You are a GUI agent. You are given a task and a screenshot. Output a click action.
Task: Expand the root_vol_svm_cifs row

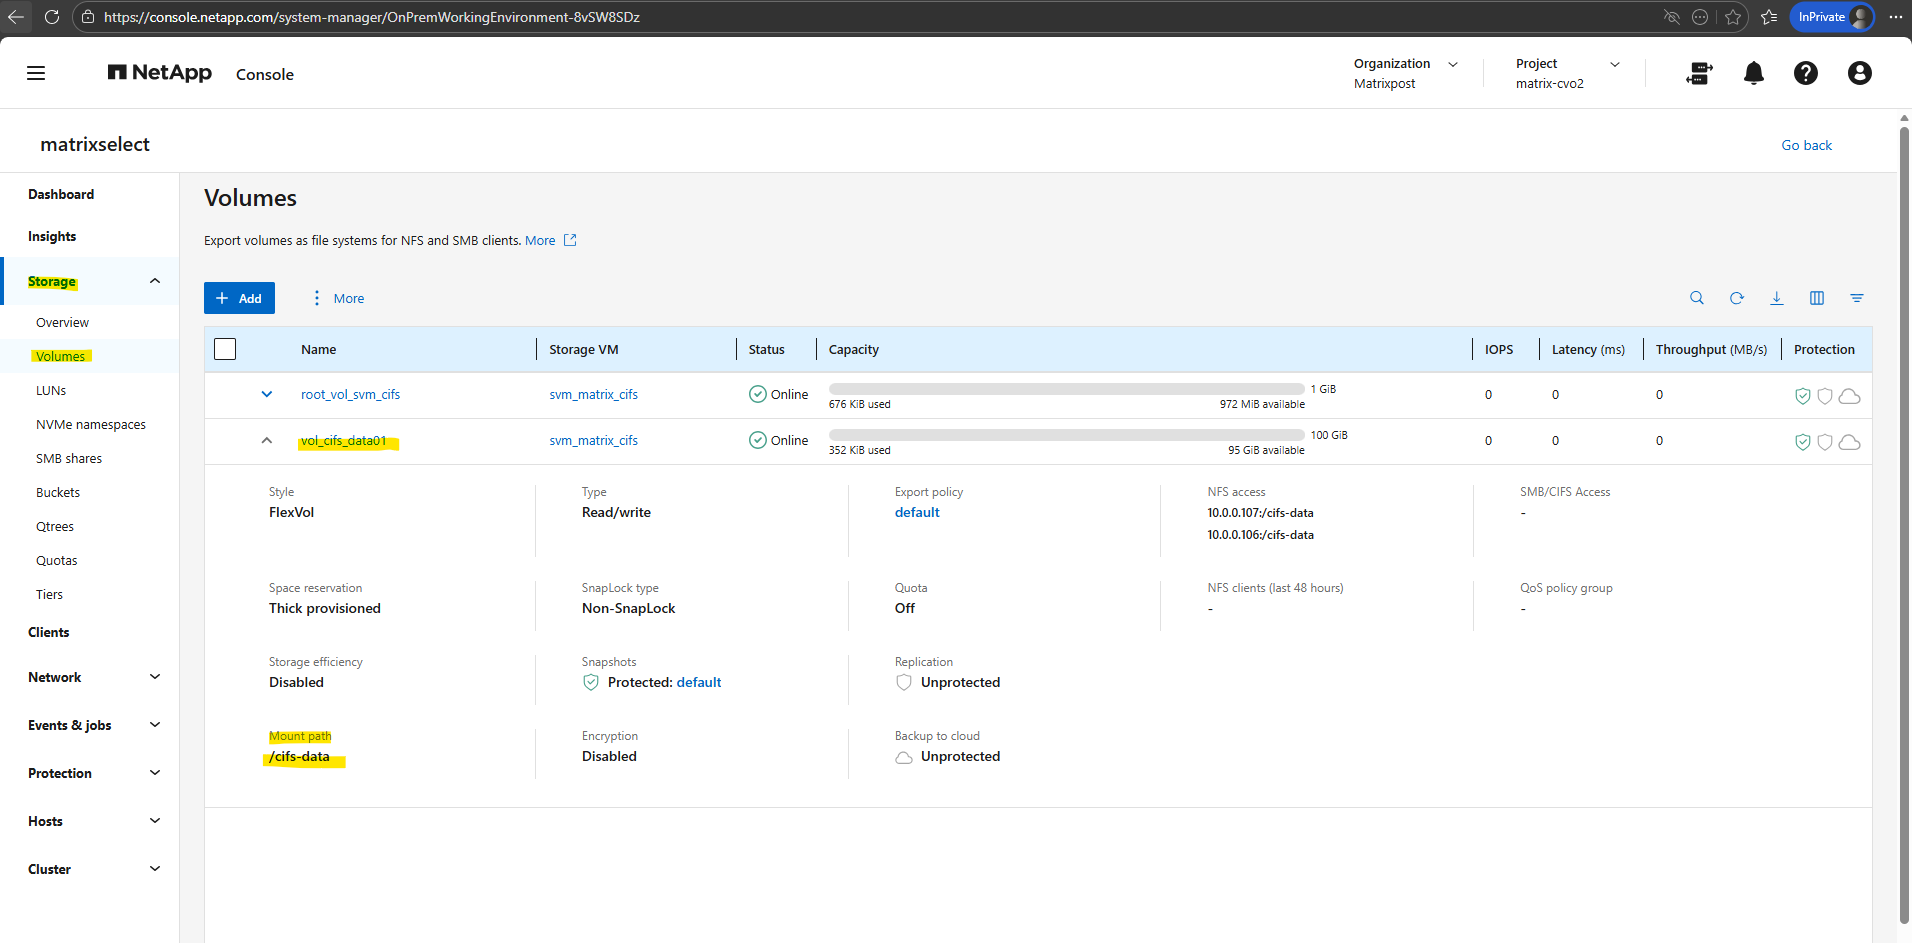tap(267, 394)
